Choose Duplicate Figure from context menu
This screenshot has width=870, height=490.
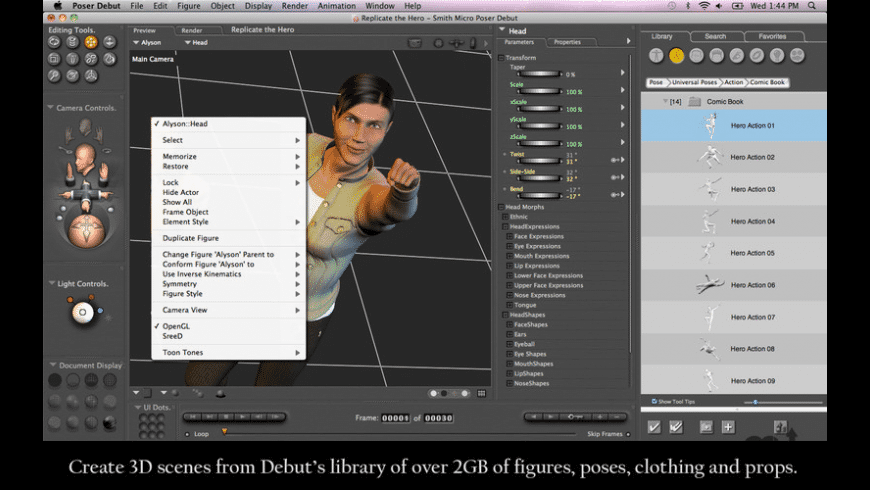190,238
